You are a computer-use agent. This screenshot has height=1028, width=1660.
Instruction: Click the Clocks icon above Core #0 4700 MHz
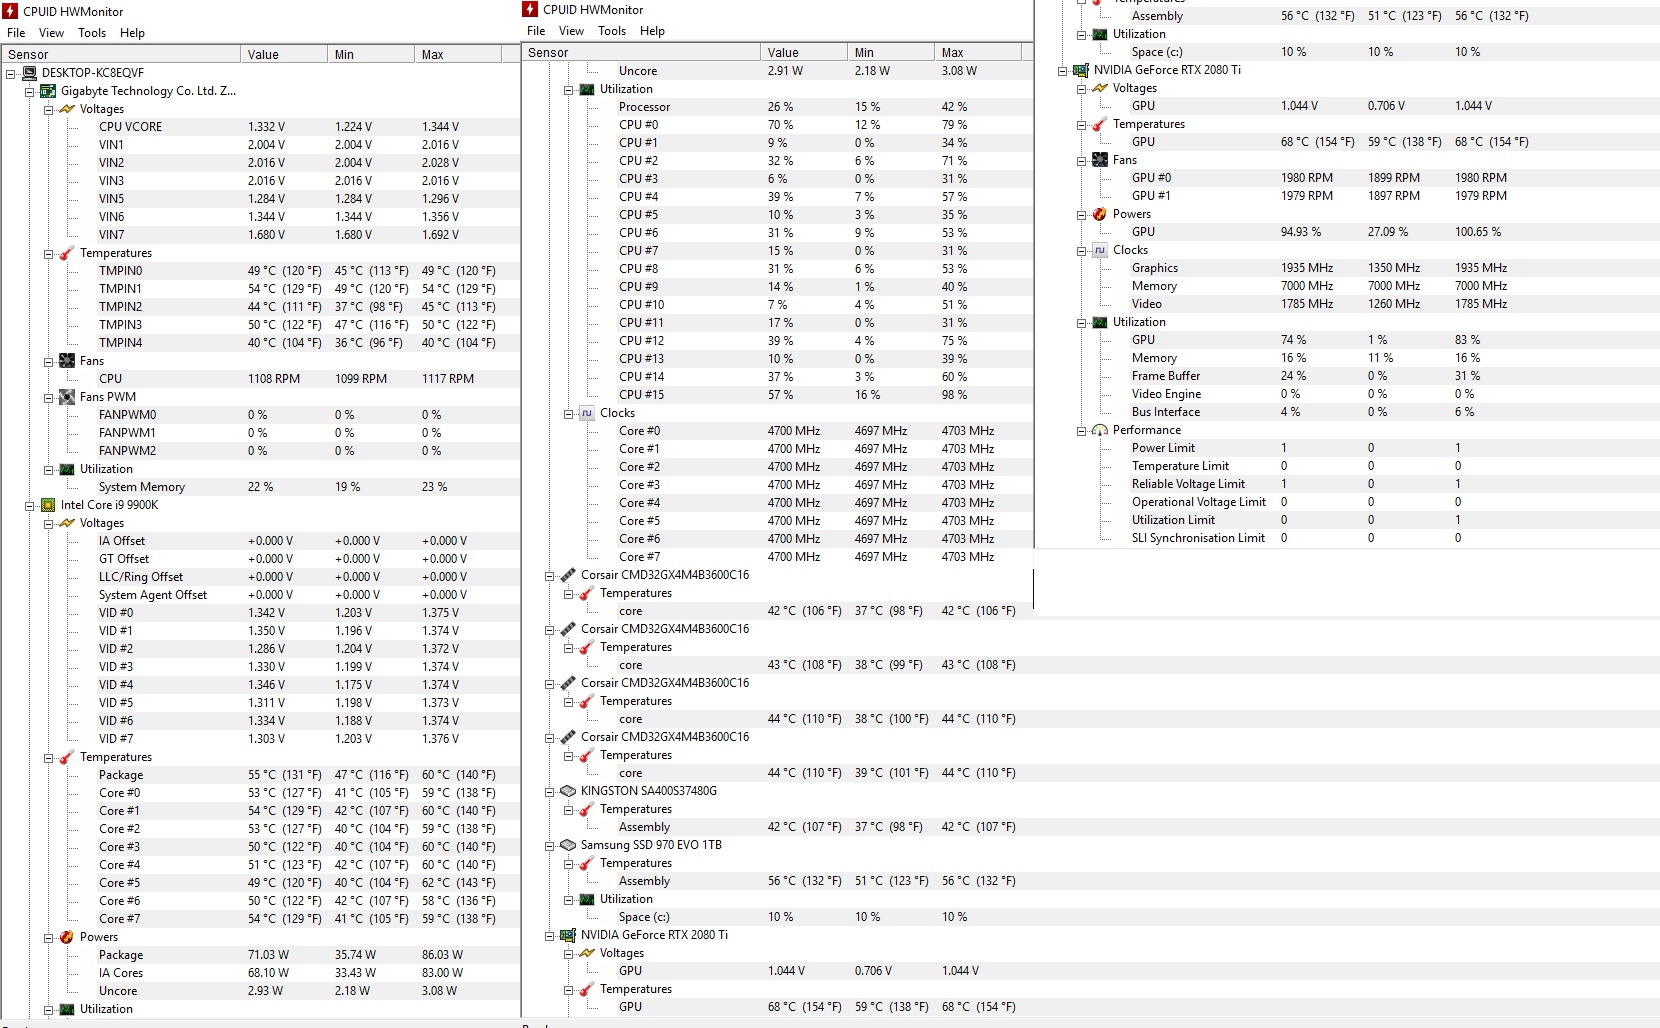click(x=587, y=413)
